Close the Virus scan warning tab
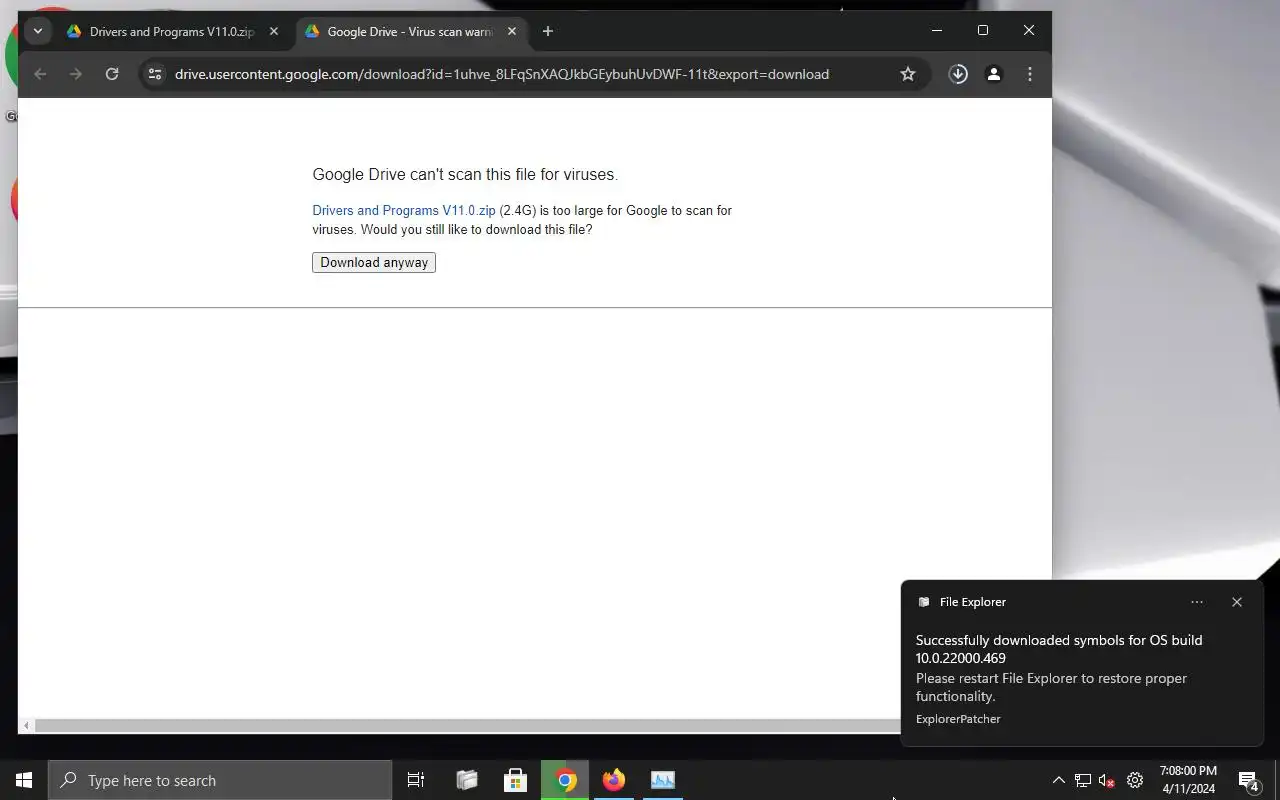 512,32
